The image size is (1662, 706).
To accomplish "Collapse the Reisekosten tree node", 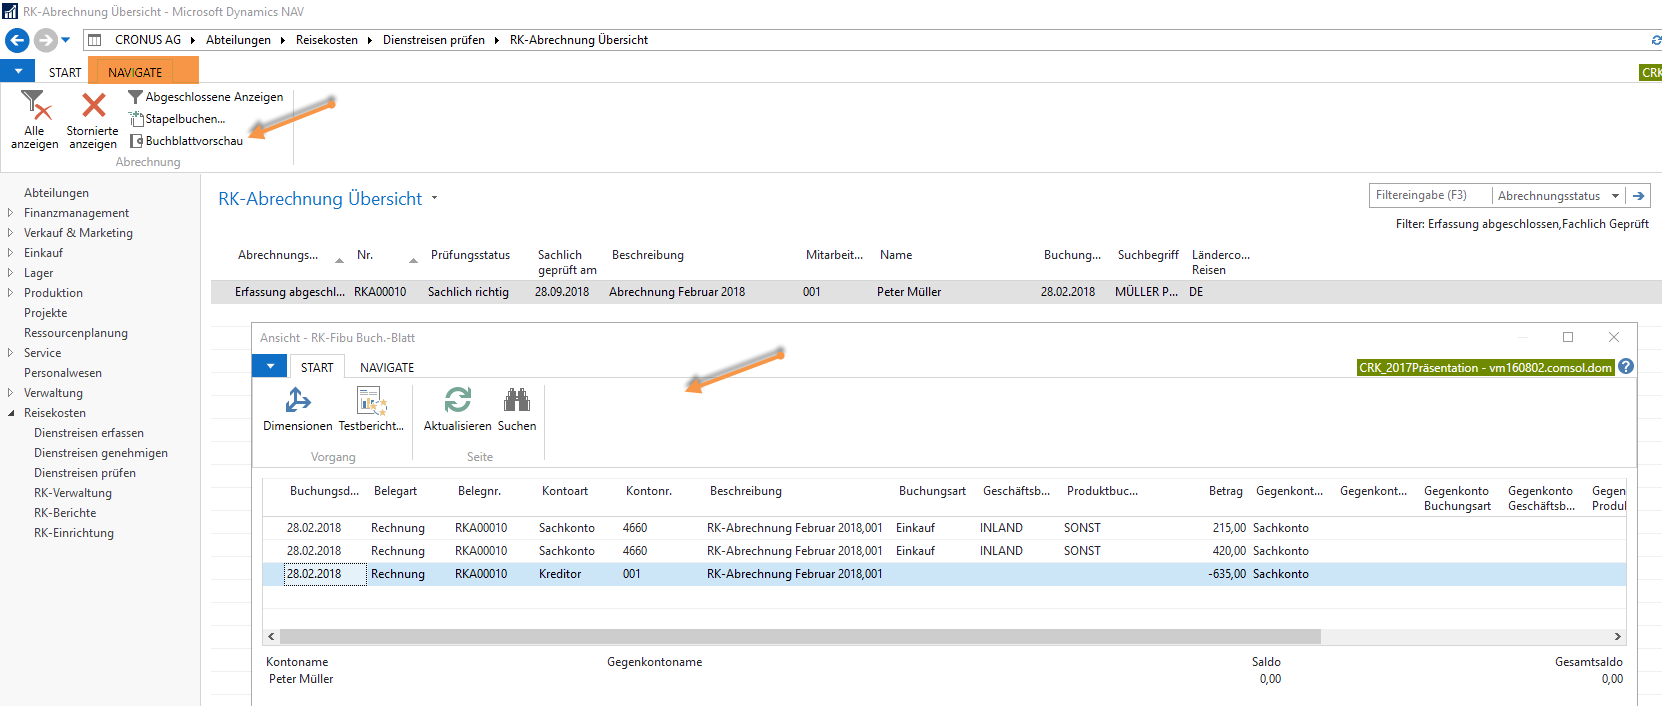I will point(10,413).
